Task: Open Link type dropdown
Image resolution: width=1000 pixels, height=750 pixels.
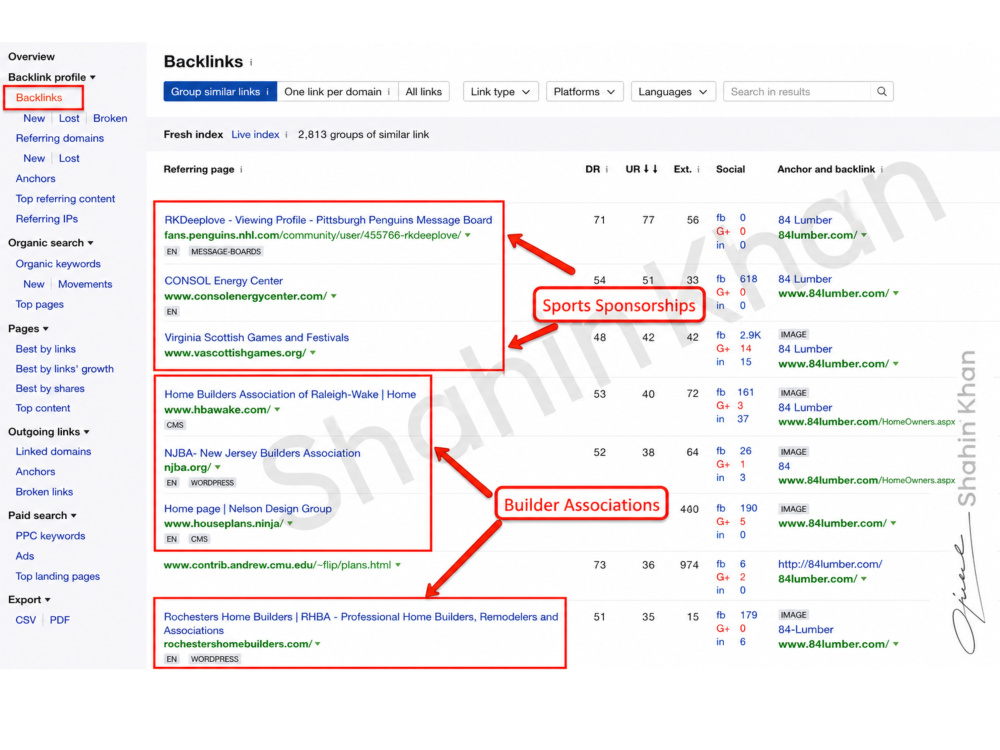Action: click(x=501, y=91)
